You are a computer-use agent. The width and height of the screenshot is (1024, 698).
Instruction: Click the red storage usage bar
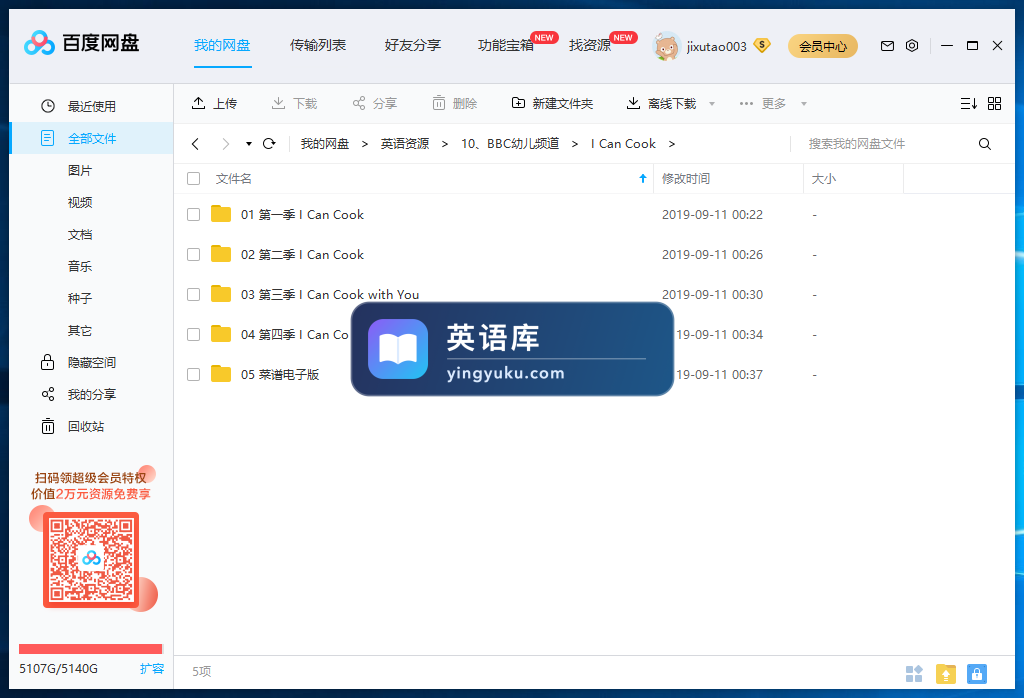tap(91, 648)
